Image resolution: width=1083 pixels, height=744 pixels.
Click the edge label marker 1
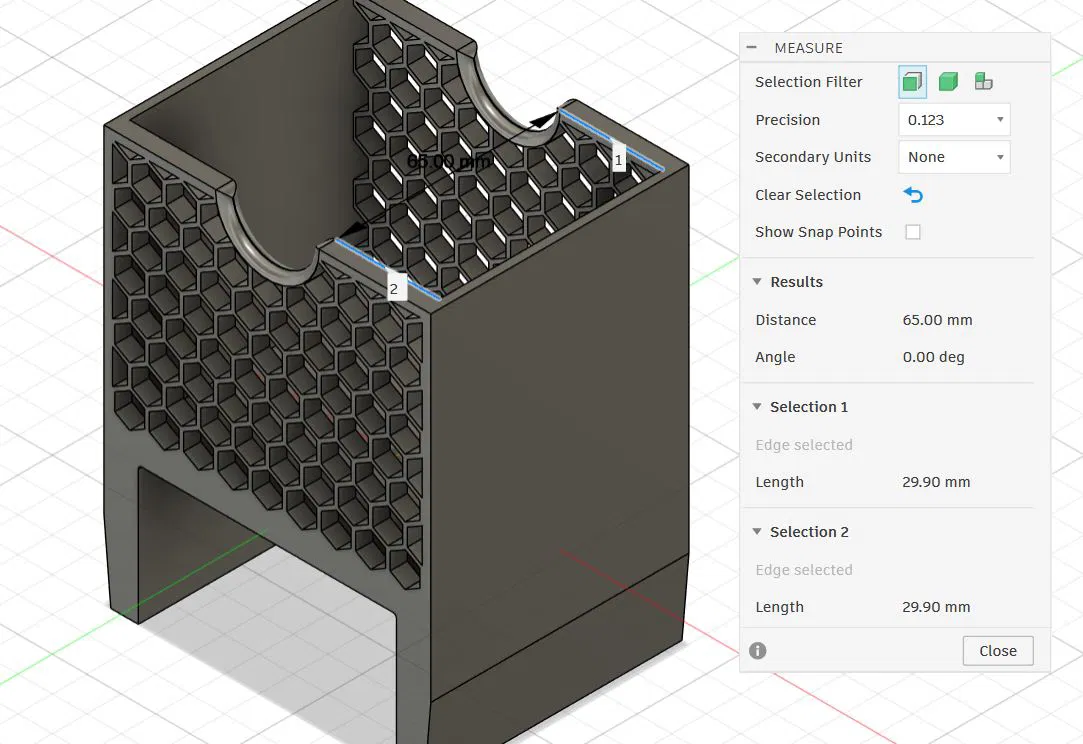(619, 159)
